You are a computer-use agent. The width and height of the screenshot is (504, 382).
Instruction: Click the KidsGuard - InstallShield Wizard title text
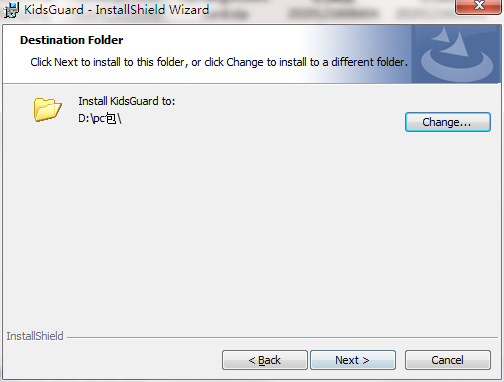coord(116,10)
